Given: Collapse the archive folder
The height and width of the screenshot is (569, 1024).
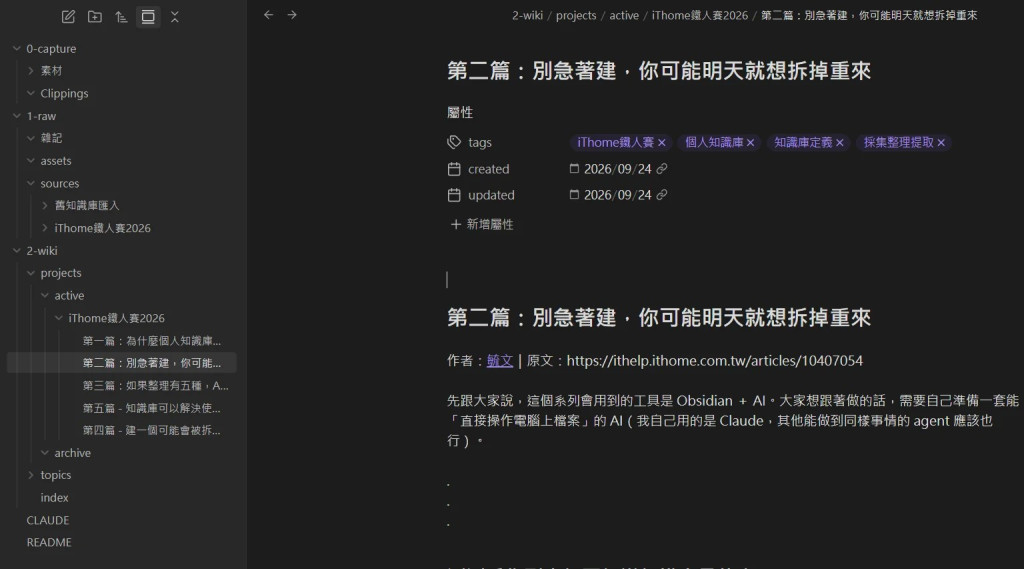Looking at the screenshot, I should point(44,453).
